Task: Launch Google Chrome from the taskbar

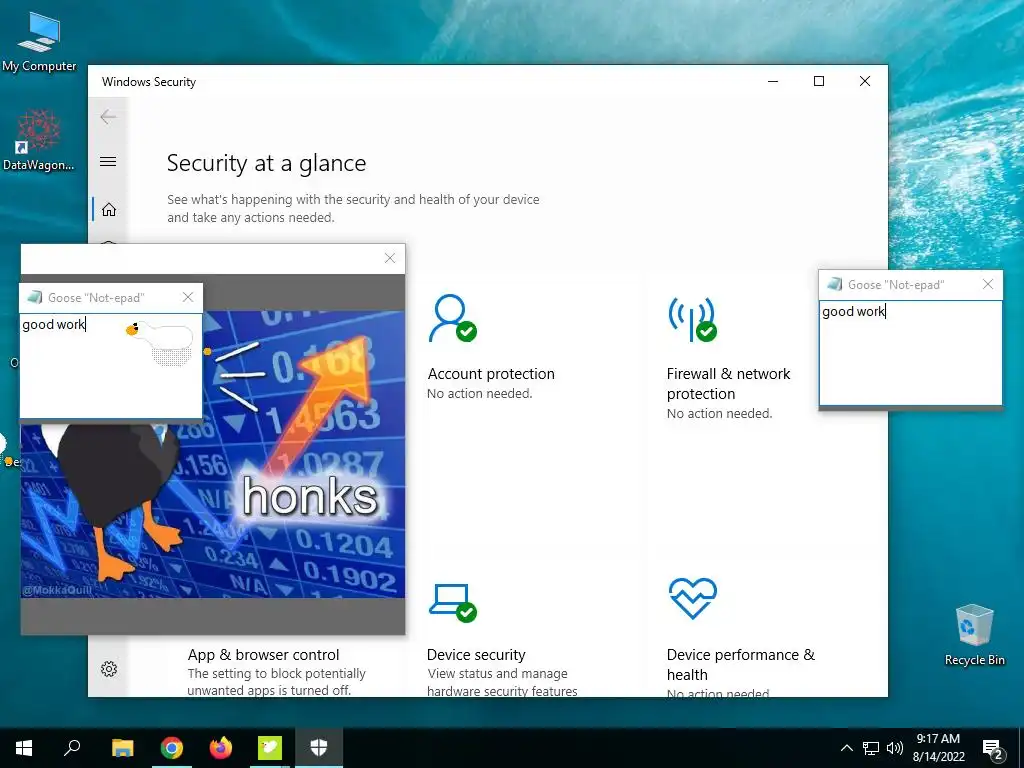Action: (172, 748)
